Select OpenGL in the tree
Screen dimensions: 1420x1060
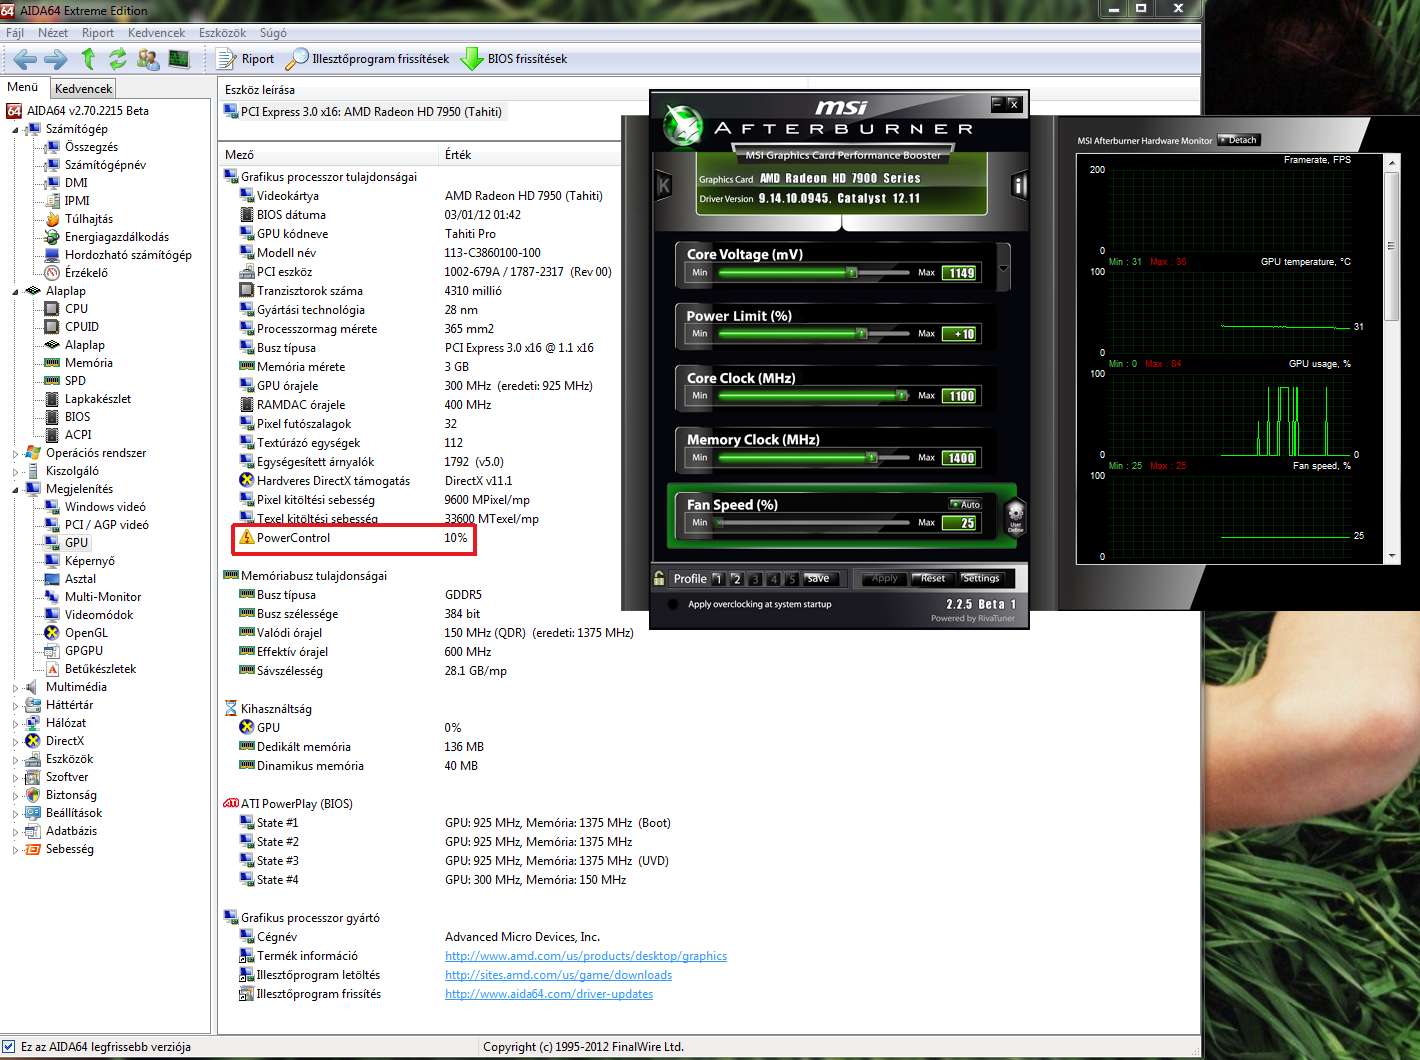86,633
